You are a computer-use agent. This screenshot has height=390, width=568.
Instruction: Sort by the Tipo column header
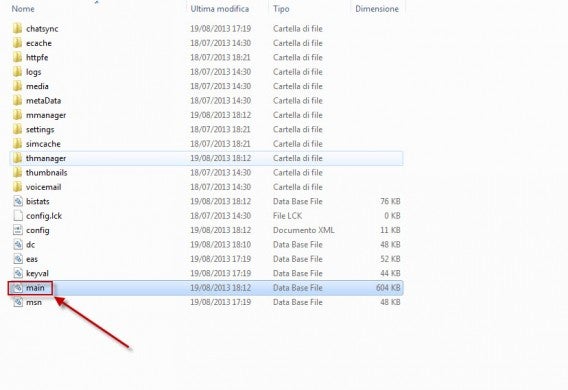point(281,9)
